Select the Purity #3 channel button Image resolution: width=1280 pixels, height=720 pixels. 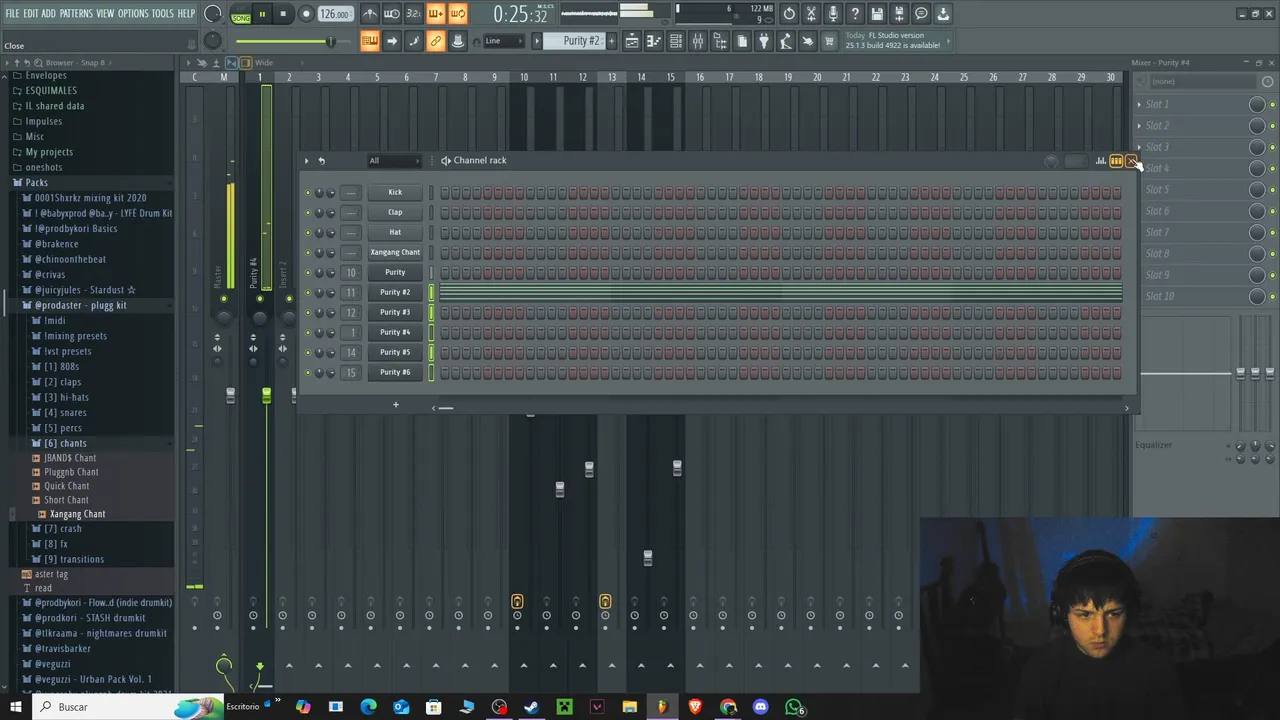[395, 312]
